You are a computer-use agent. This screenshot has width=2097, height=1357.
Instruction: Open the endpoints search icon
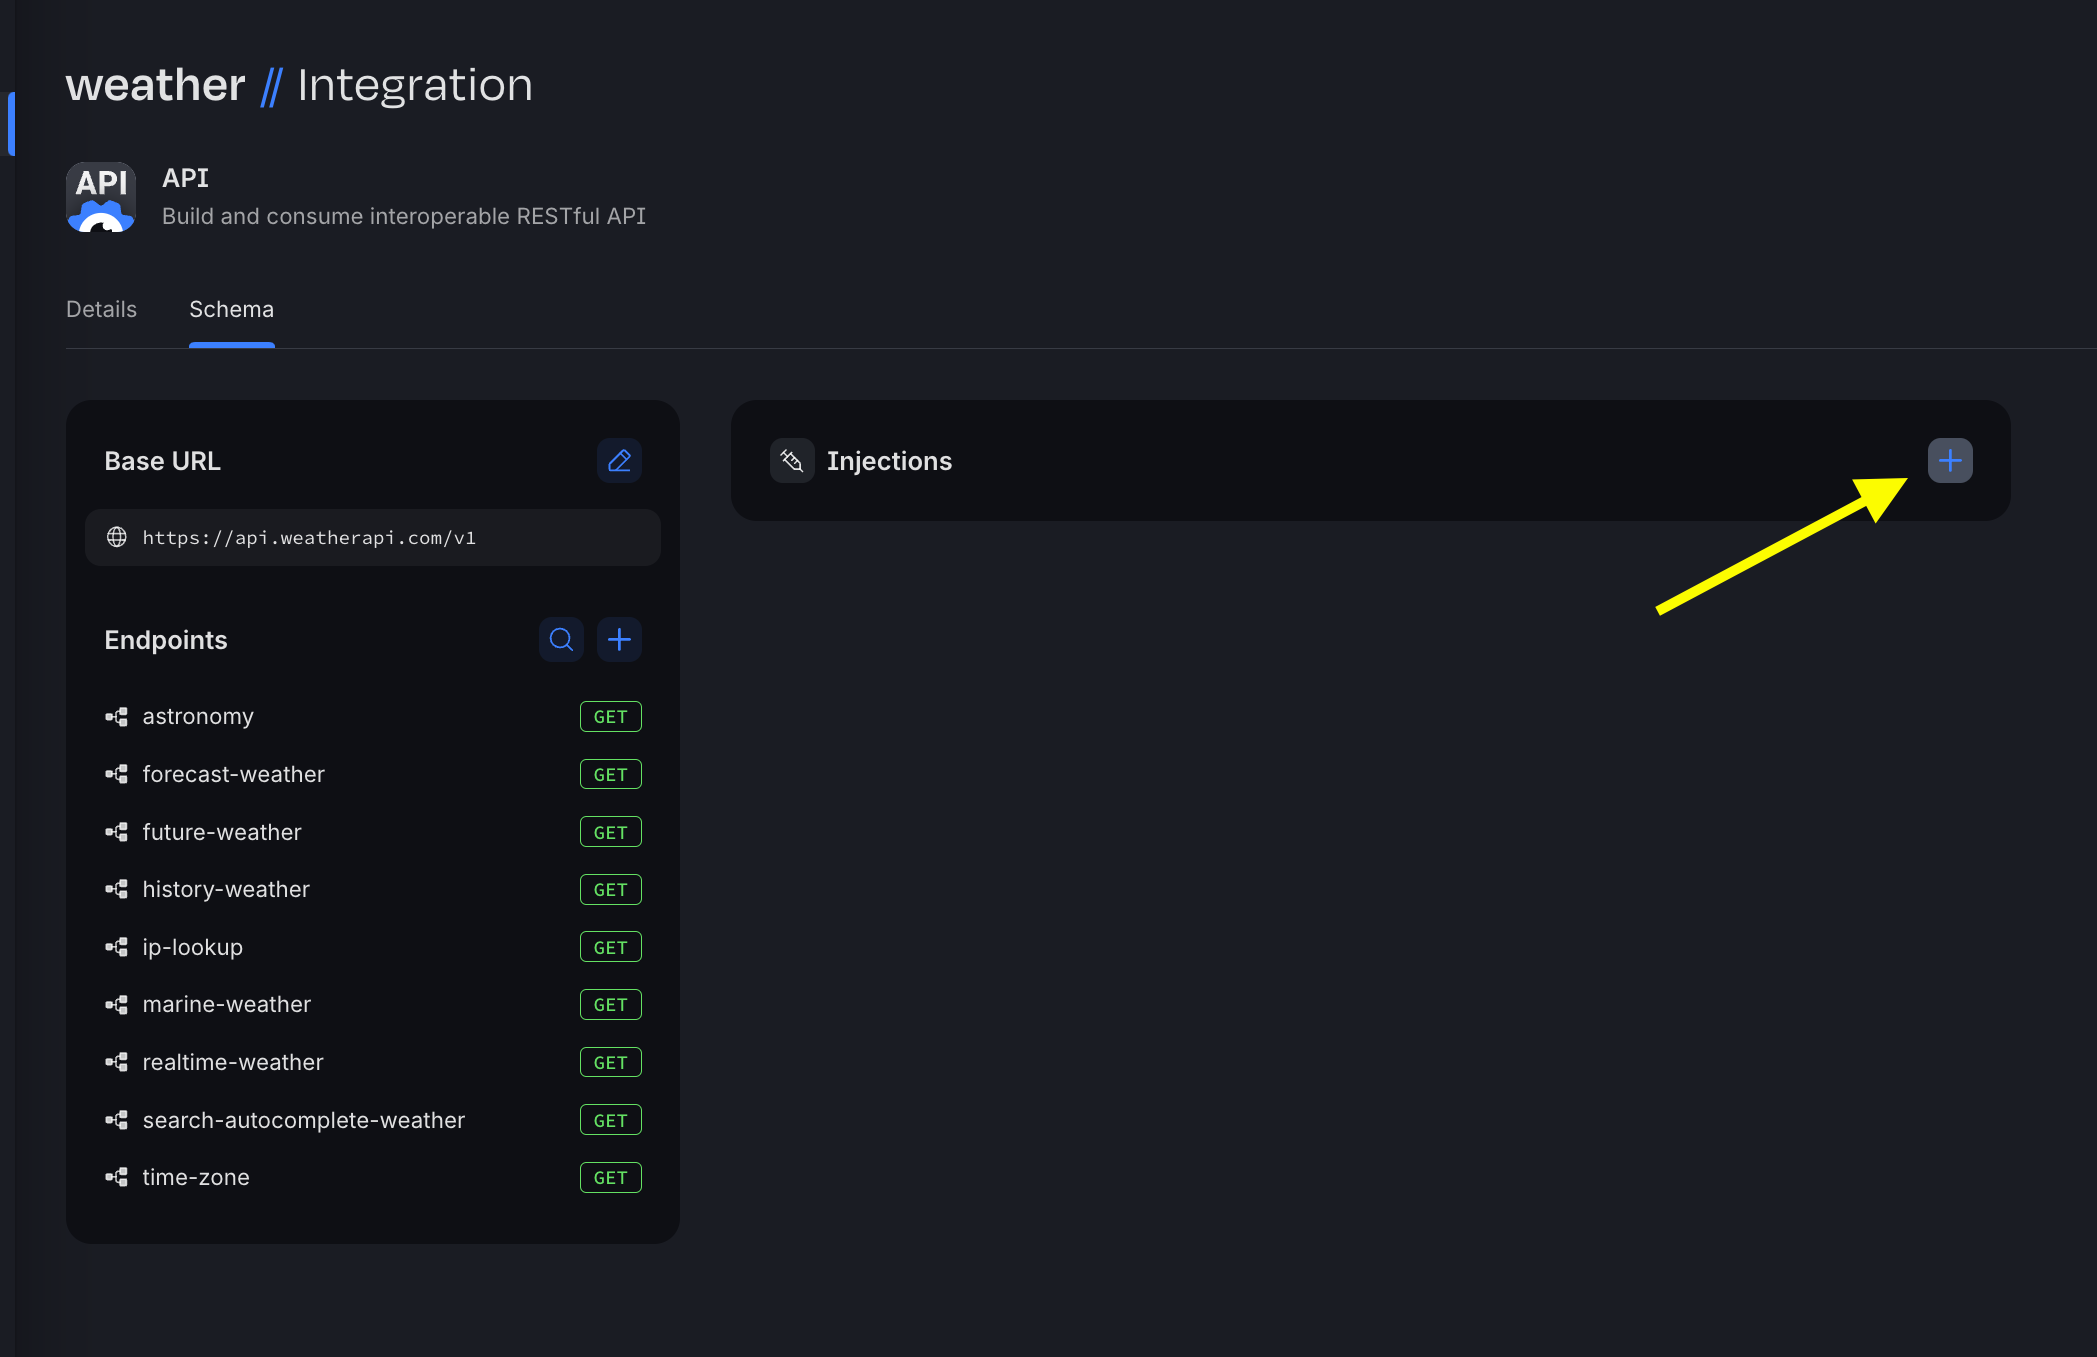pos(561,640)
